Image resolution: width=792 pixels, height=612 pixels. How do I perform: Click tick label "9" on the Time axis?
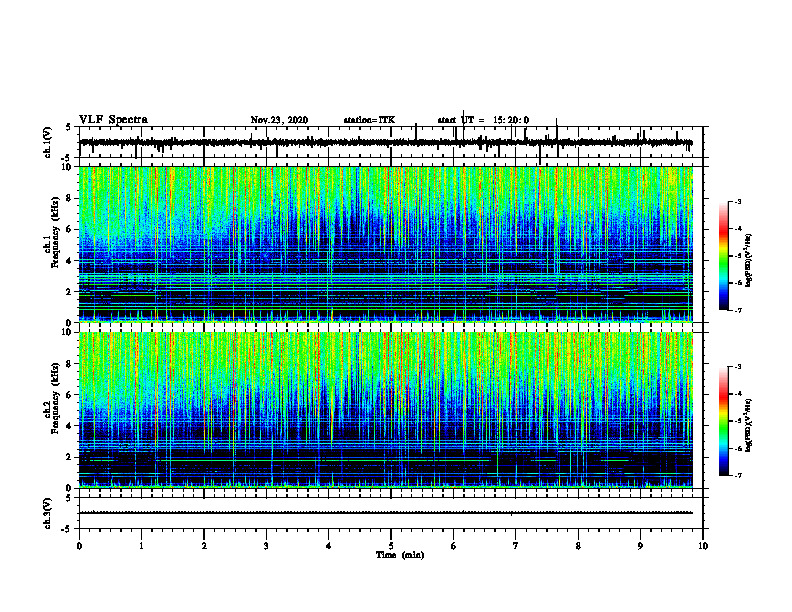pos(640,546)
